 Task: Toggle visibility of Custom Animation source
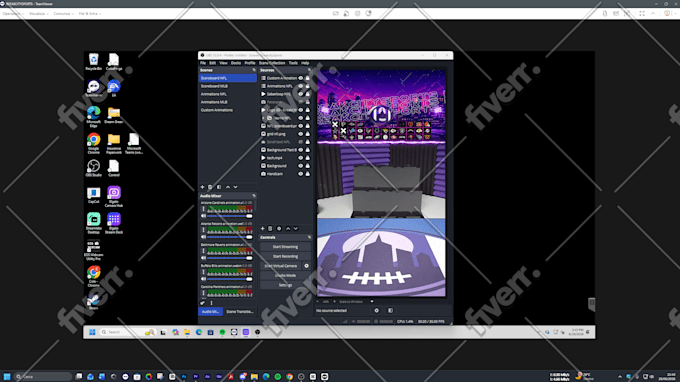301,78
